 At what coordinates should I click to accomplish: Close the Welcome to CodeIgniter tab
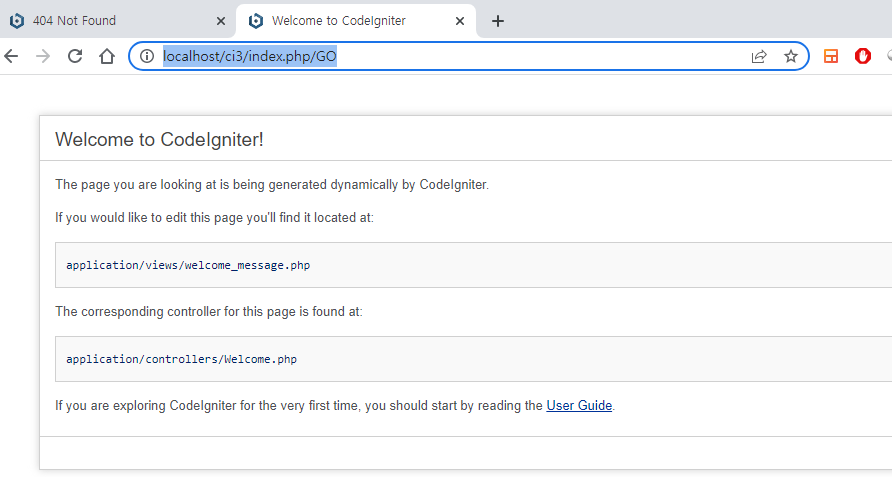[460, 21]
